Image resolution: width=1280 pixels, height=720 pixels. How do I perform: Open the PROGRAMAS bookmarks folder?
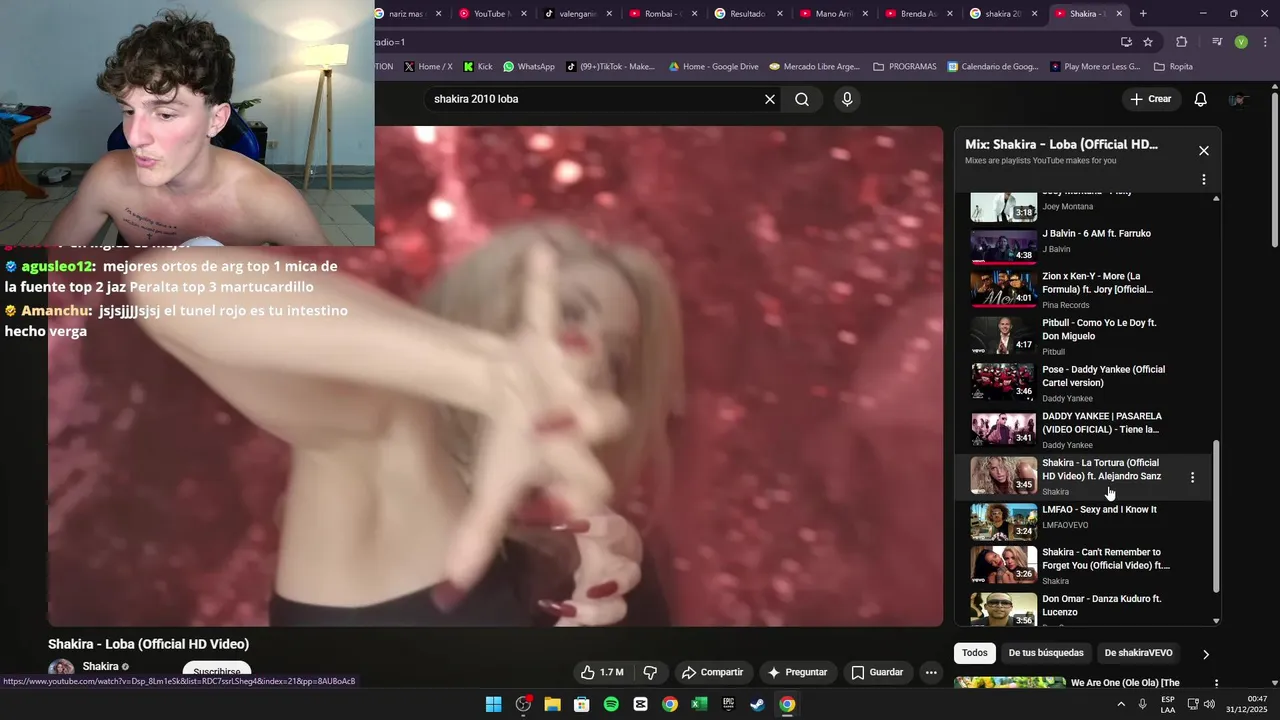[905, 67]
